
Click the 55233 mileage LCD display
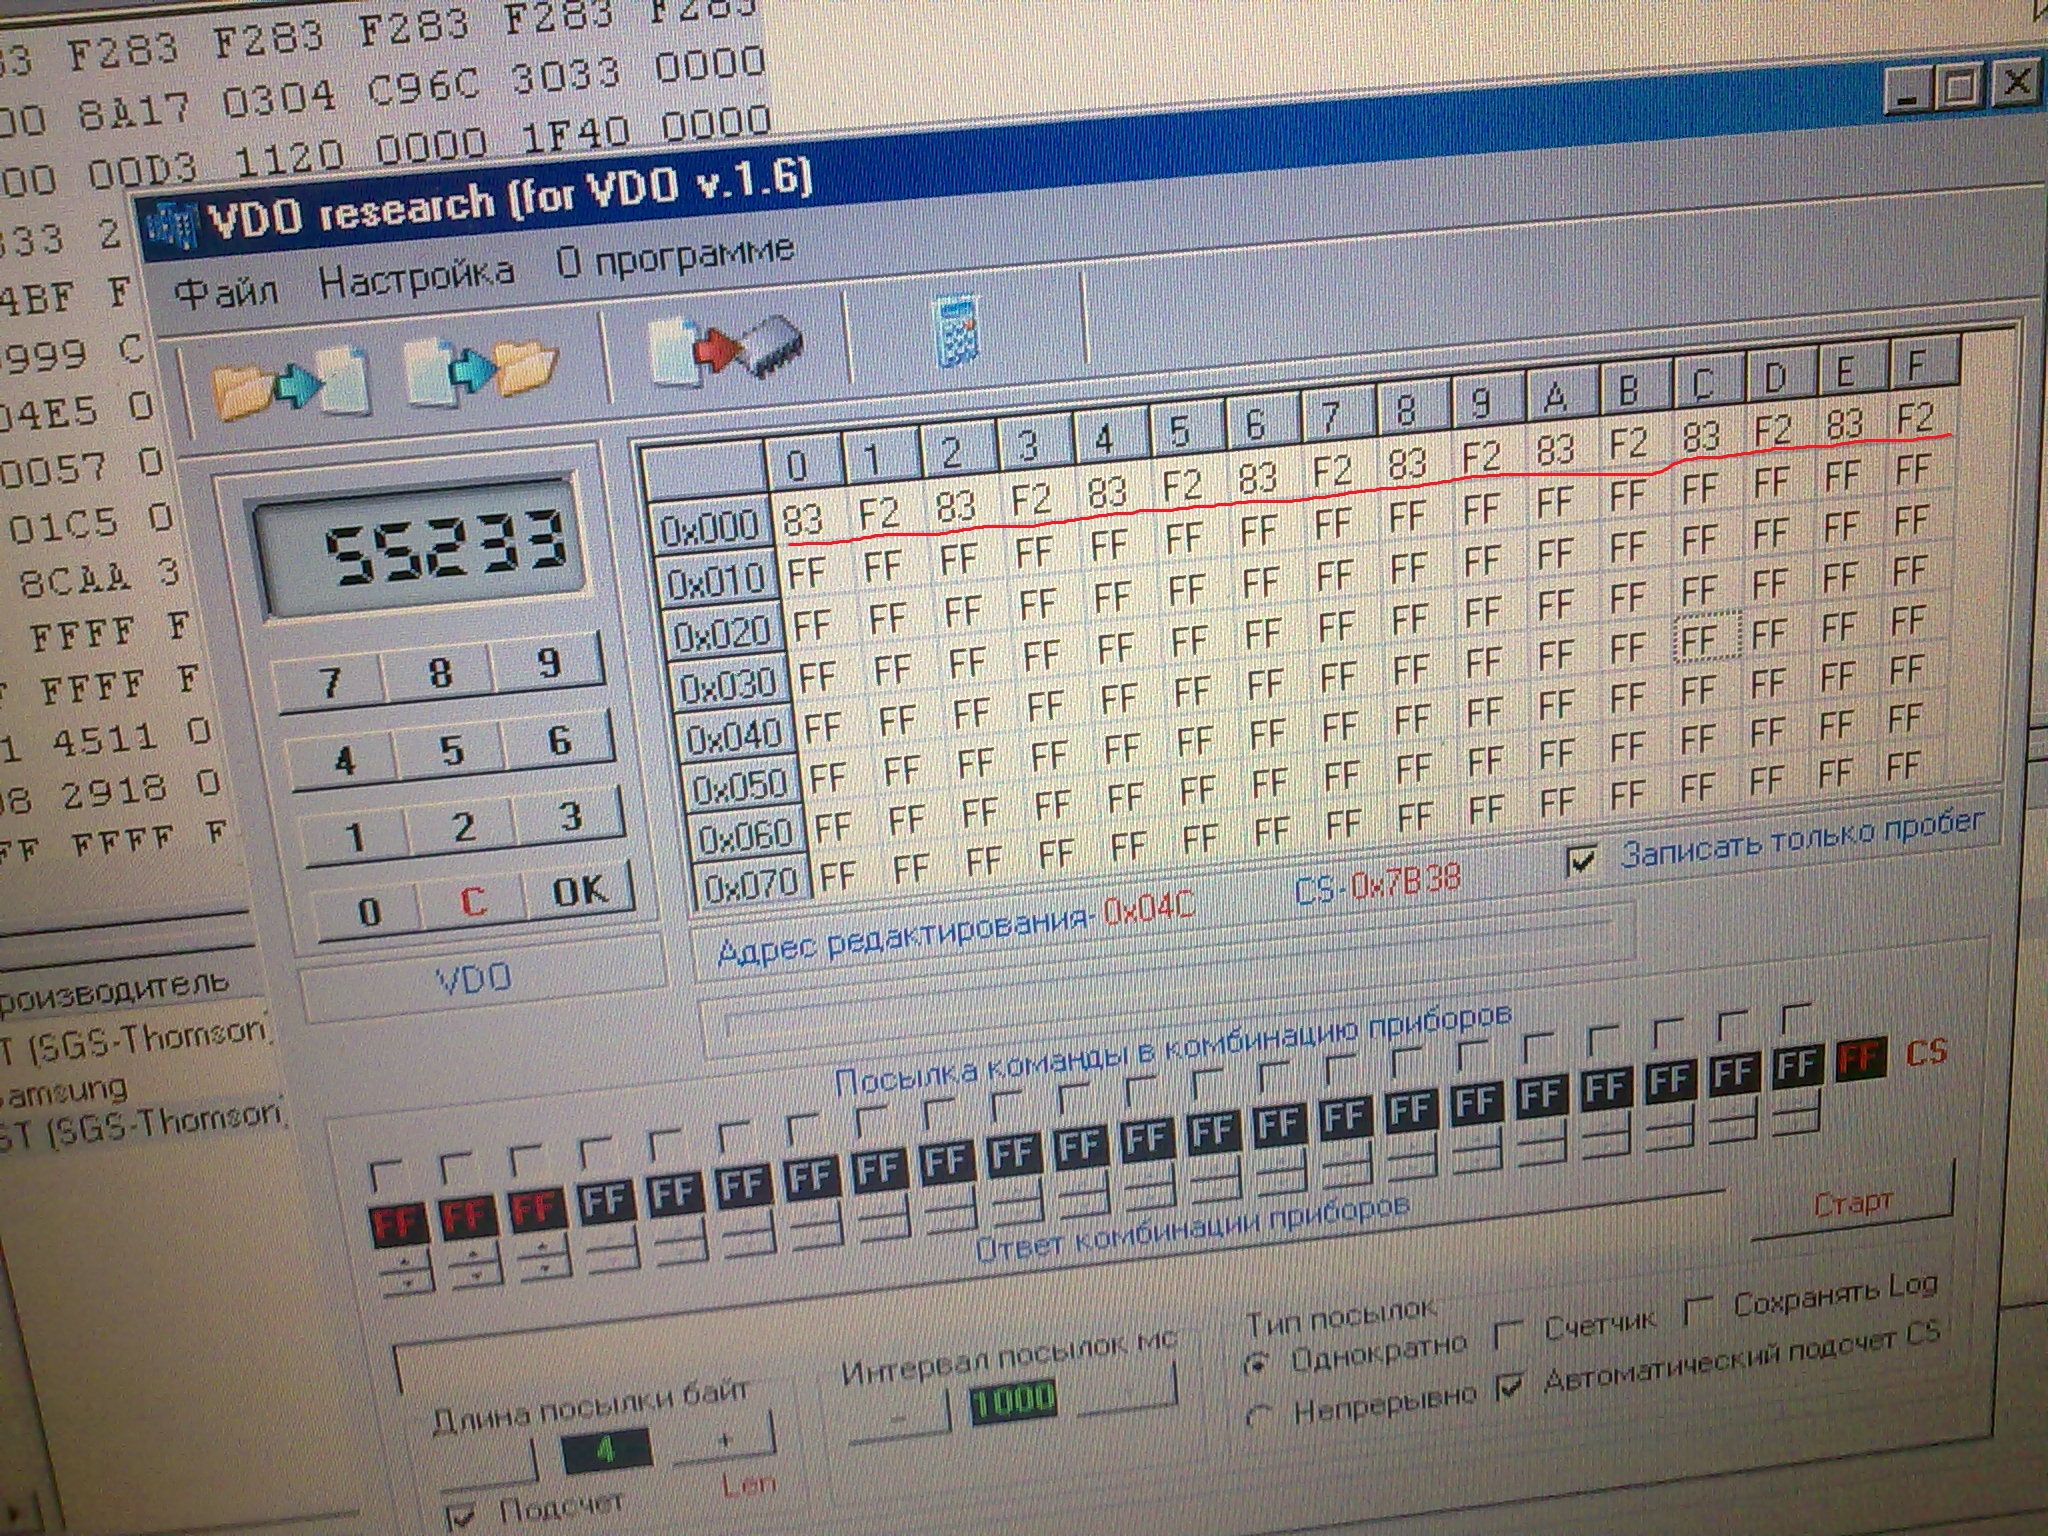tap(421, 549)
